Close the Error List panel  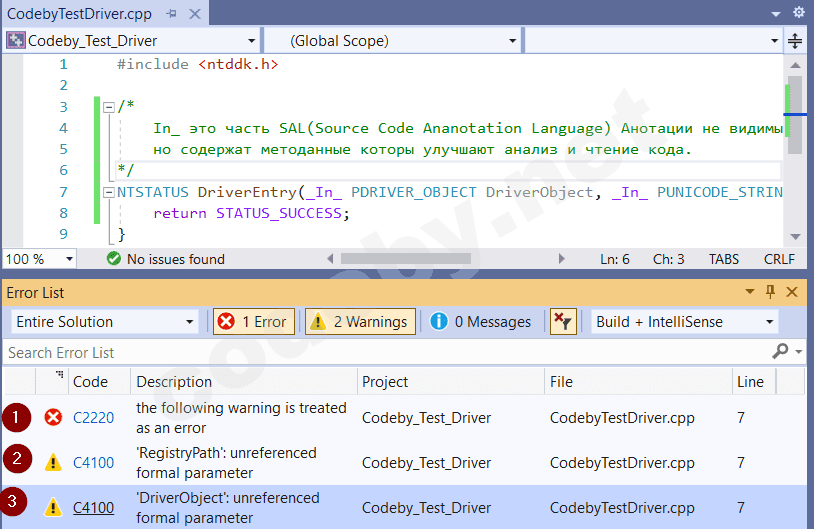(x=792, y=292)
